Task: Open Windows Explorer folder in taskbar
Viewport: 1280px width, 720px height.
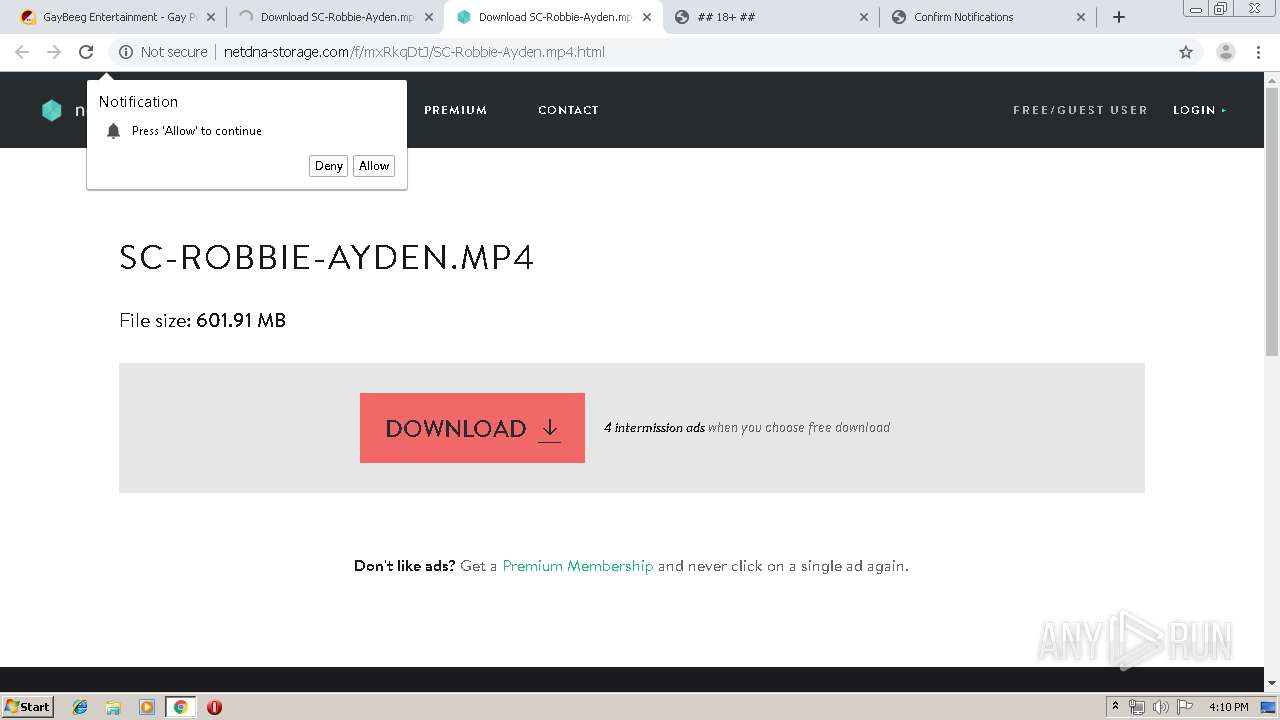Action: [113, 707]
